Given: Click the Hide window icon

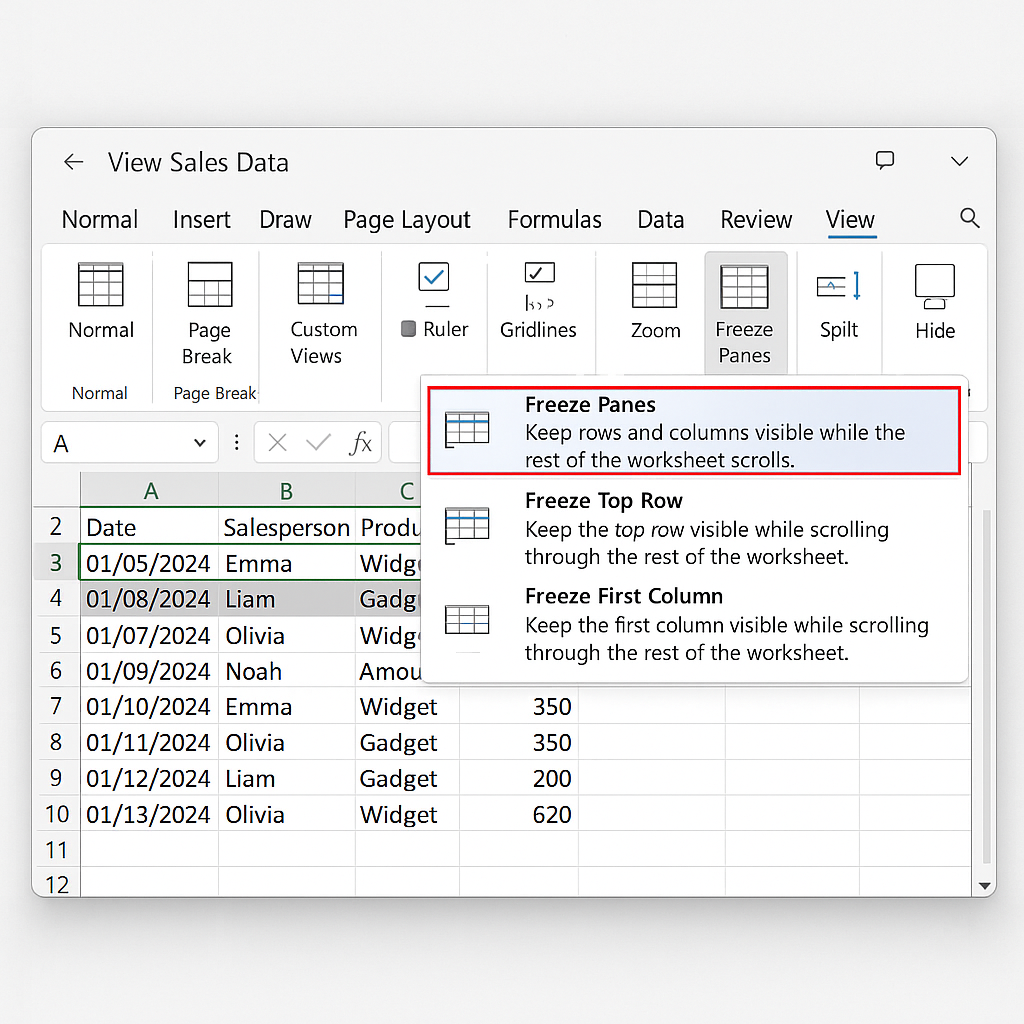Looking at the screenshot, I should click(x=934, y=286).
